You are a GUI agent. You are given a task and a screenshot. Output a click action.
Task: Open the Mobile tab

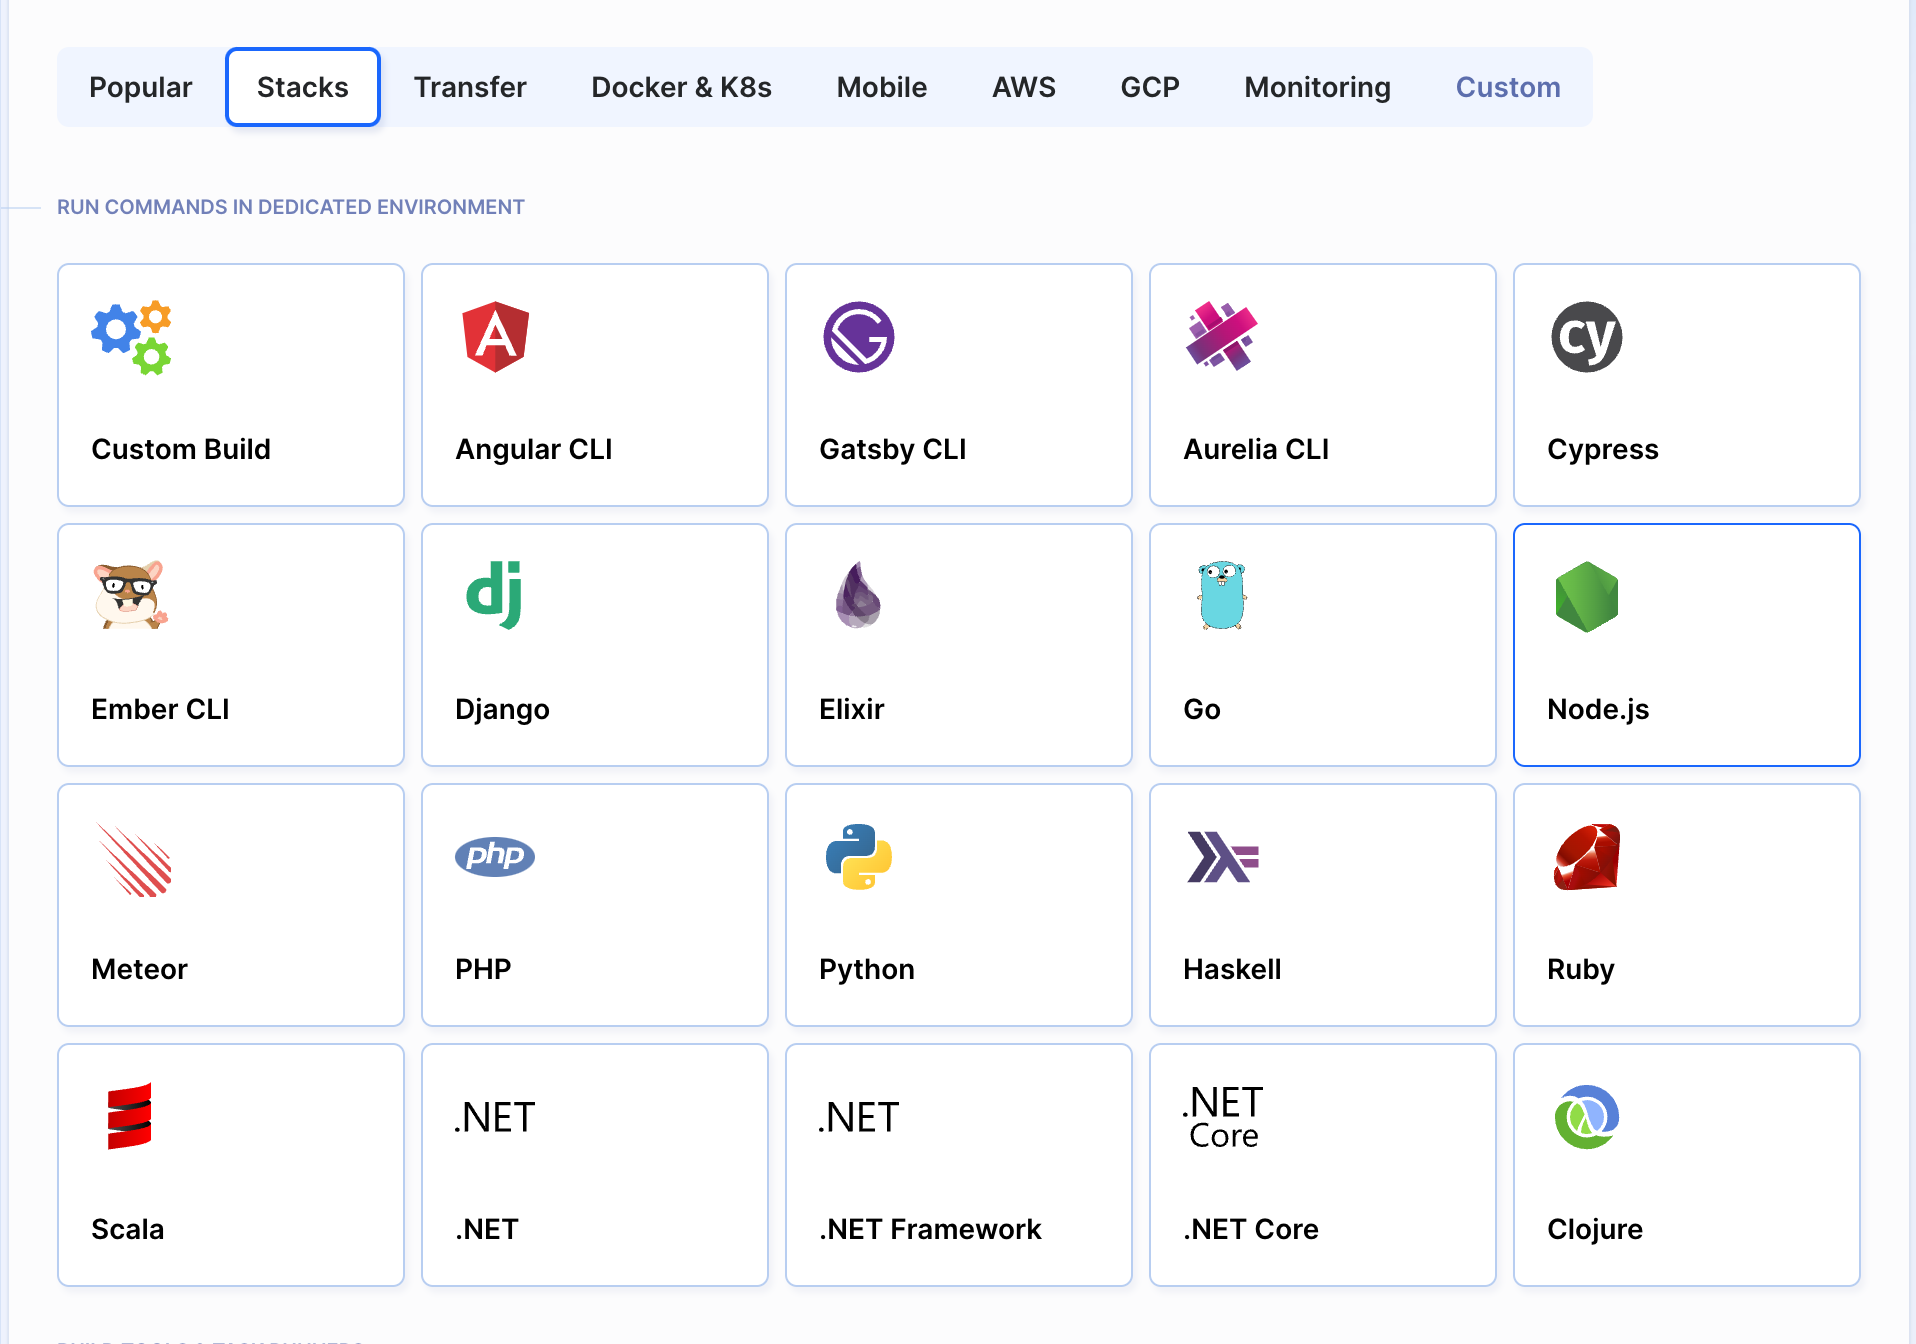click(882, 87)
